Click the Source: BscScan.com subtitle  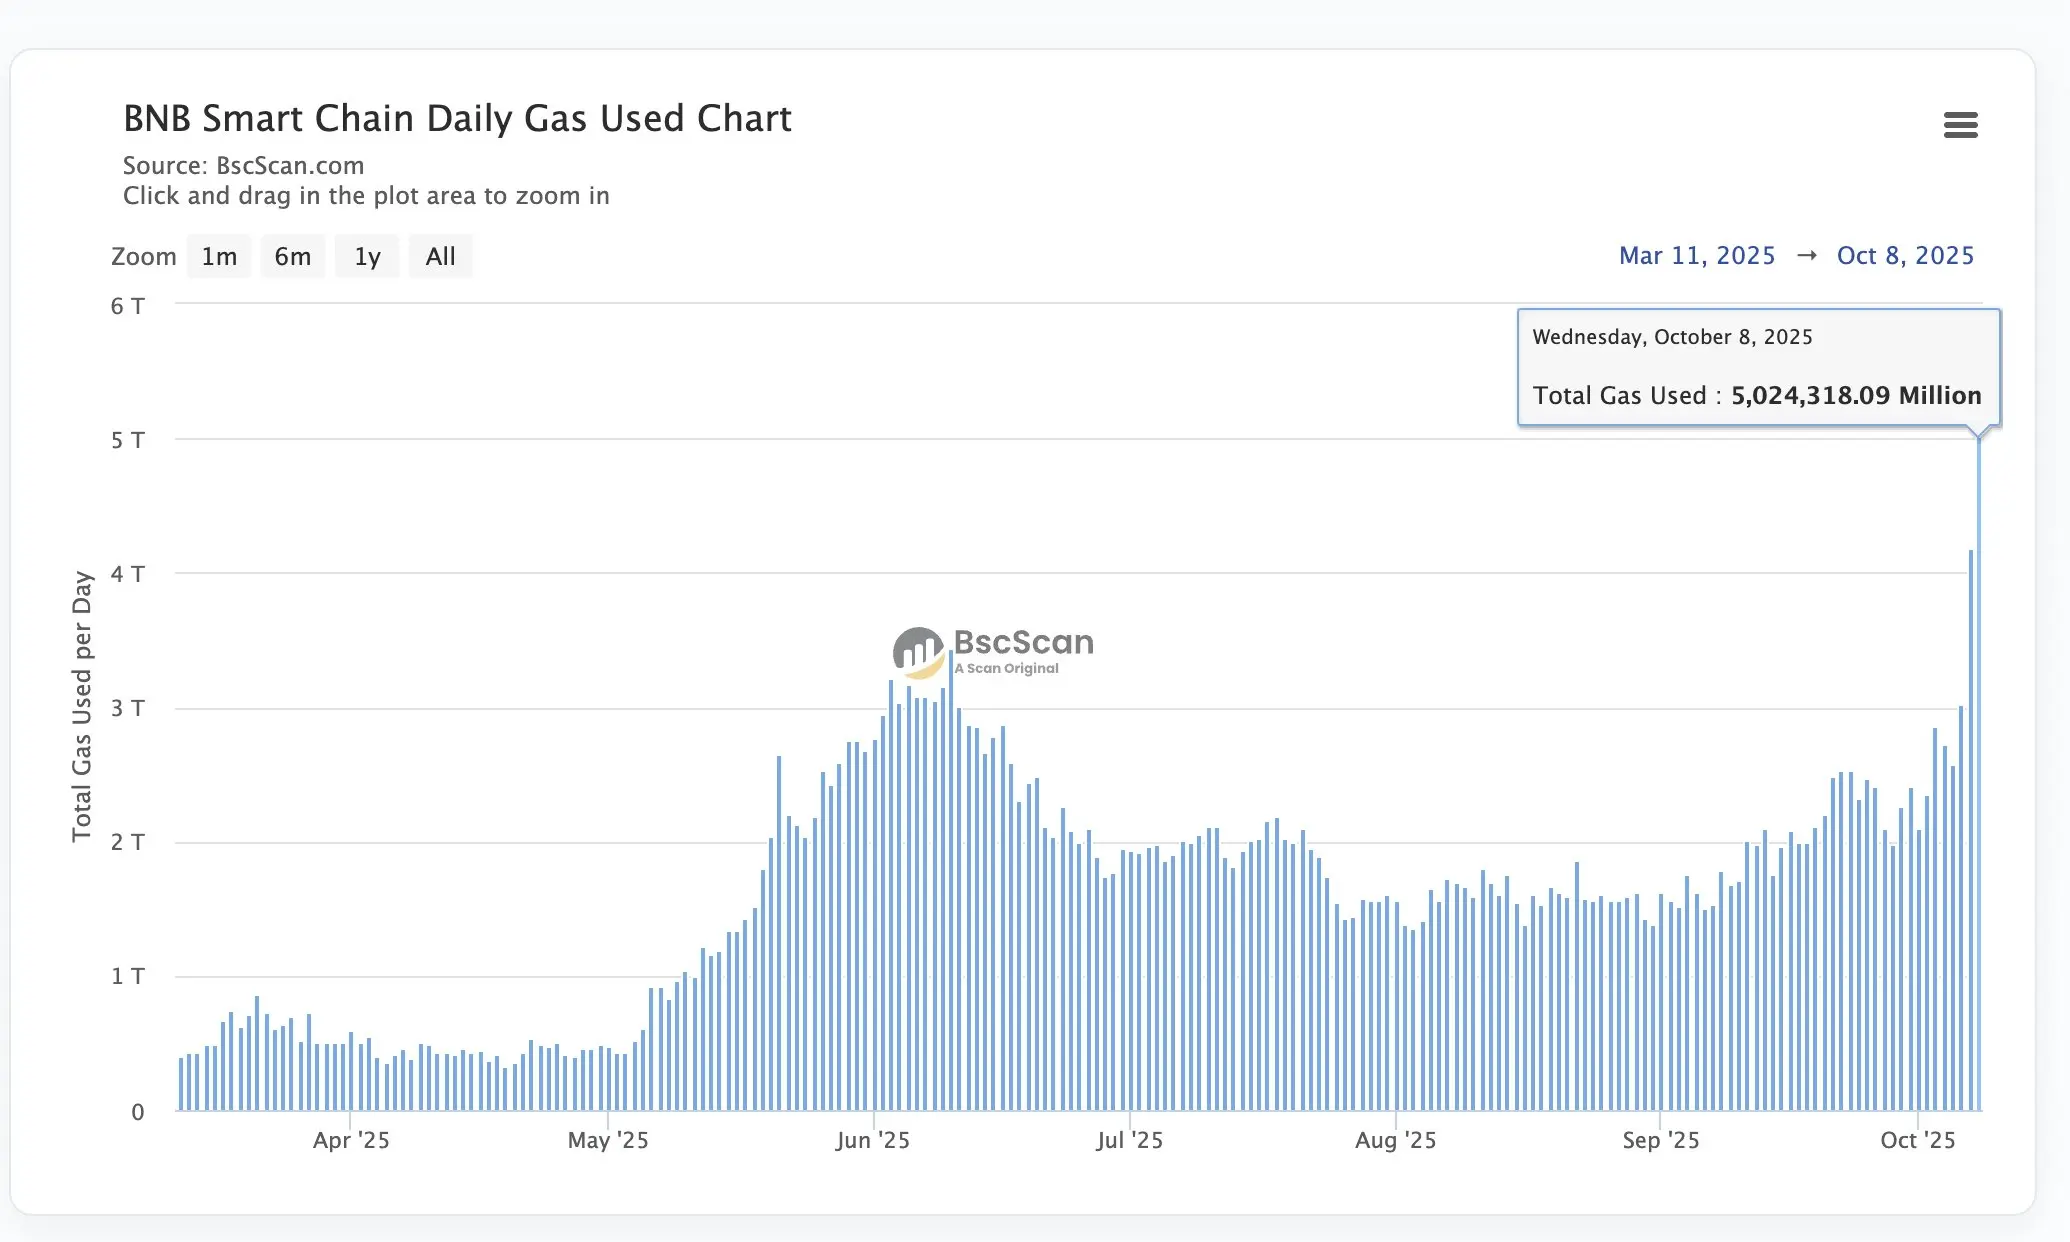243,166
